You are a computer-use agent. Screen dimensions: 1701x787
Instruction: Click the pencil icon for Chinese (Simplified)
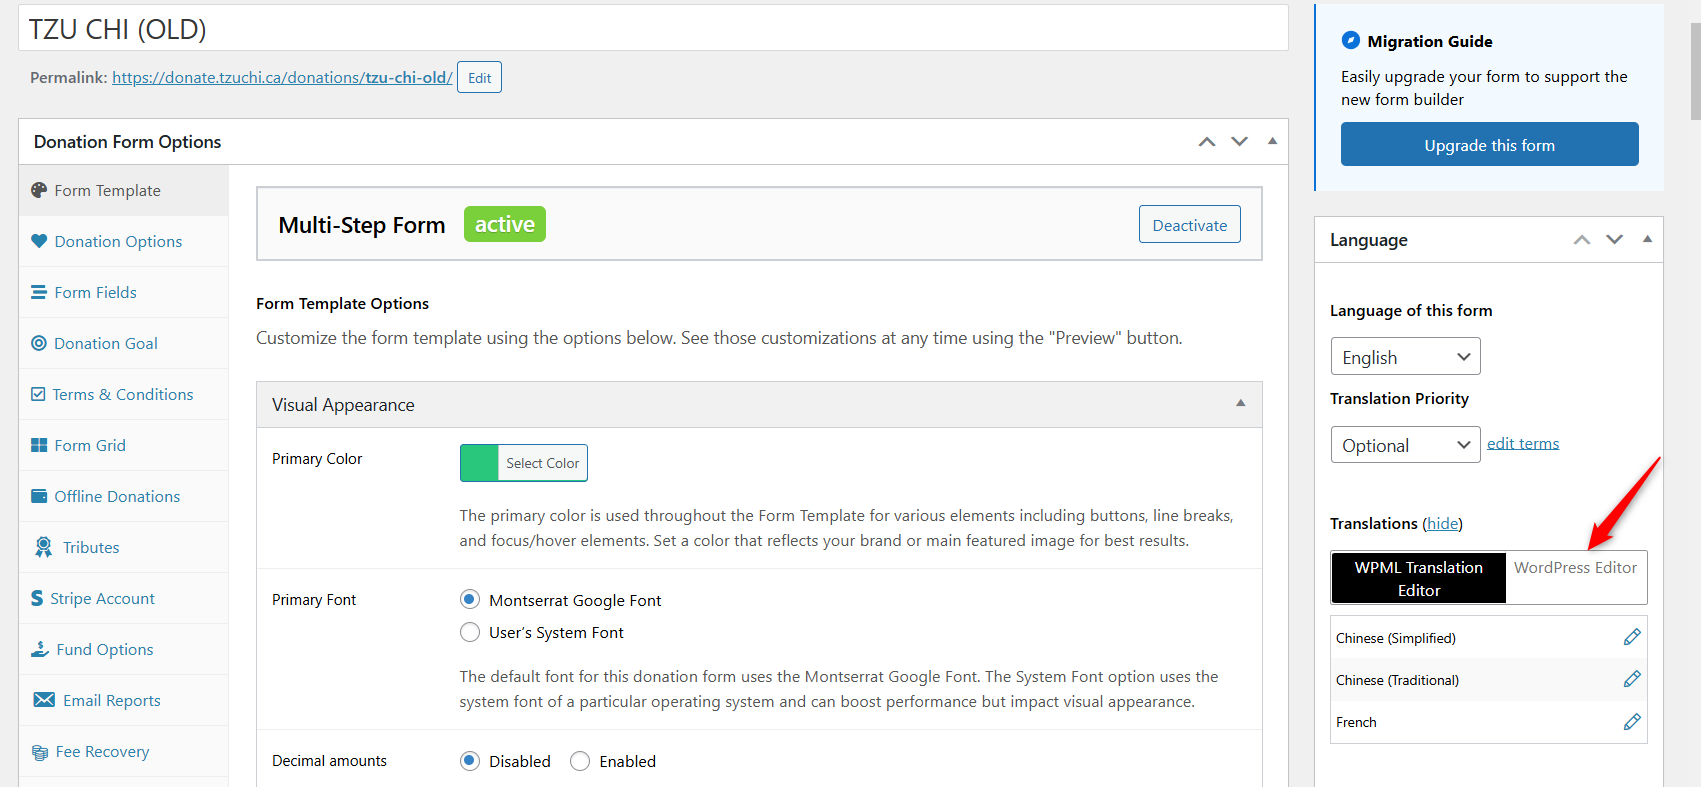tap(1632, 637)
